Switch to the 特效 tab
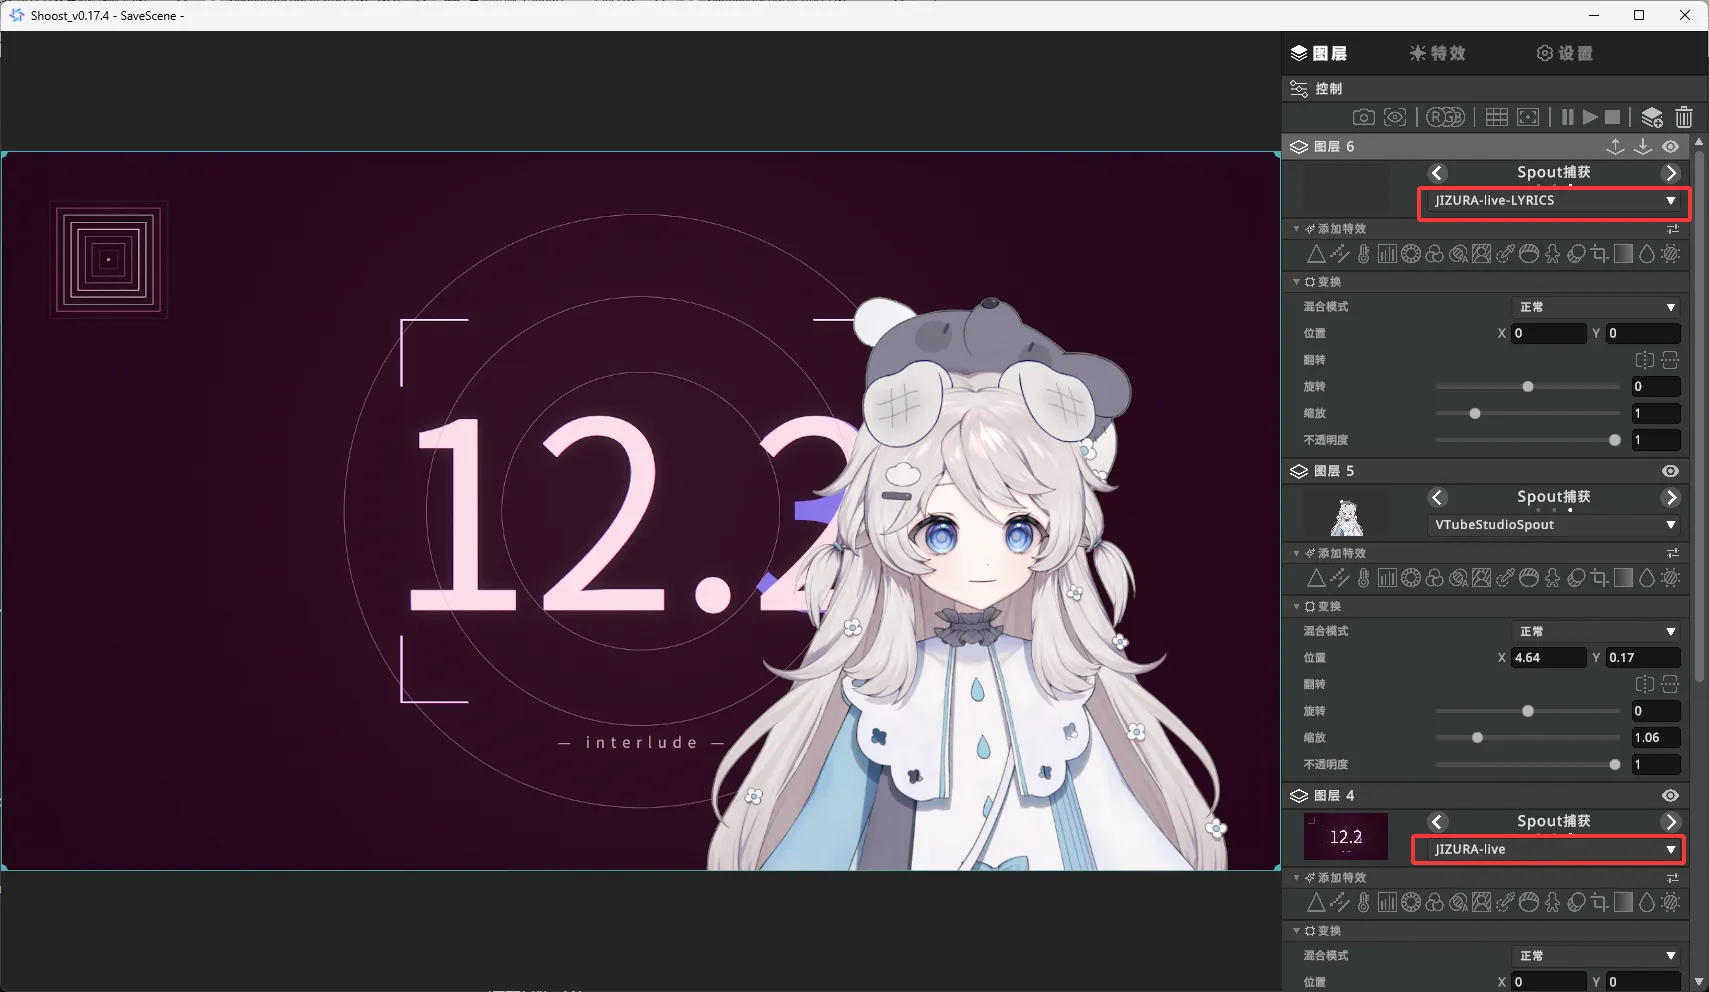1709x992 pixels. [x=1437, y=53]
